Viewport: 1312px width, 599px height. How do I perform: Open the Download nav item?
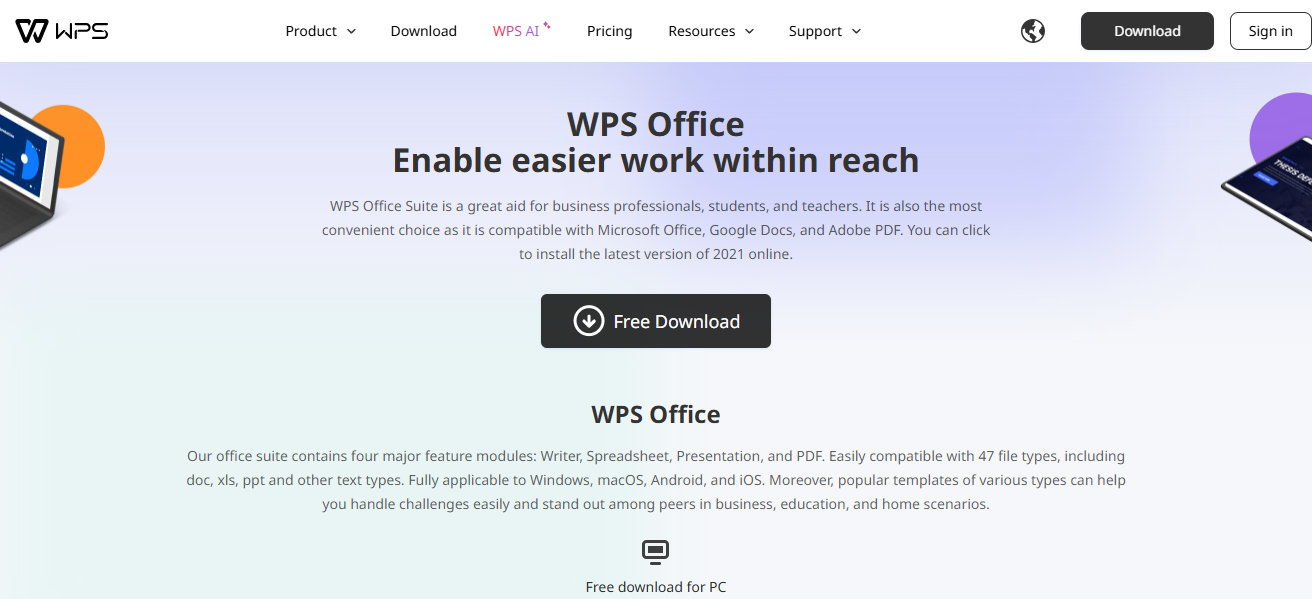424,31
